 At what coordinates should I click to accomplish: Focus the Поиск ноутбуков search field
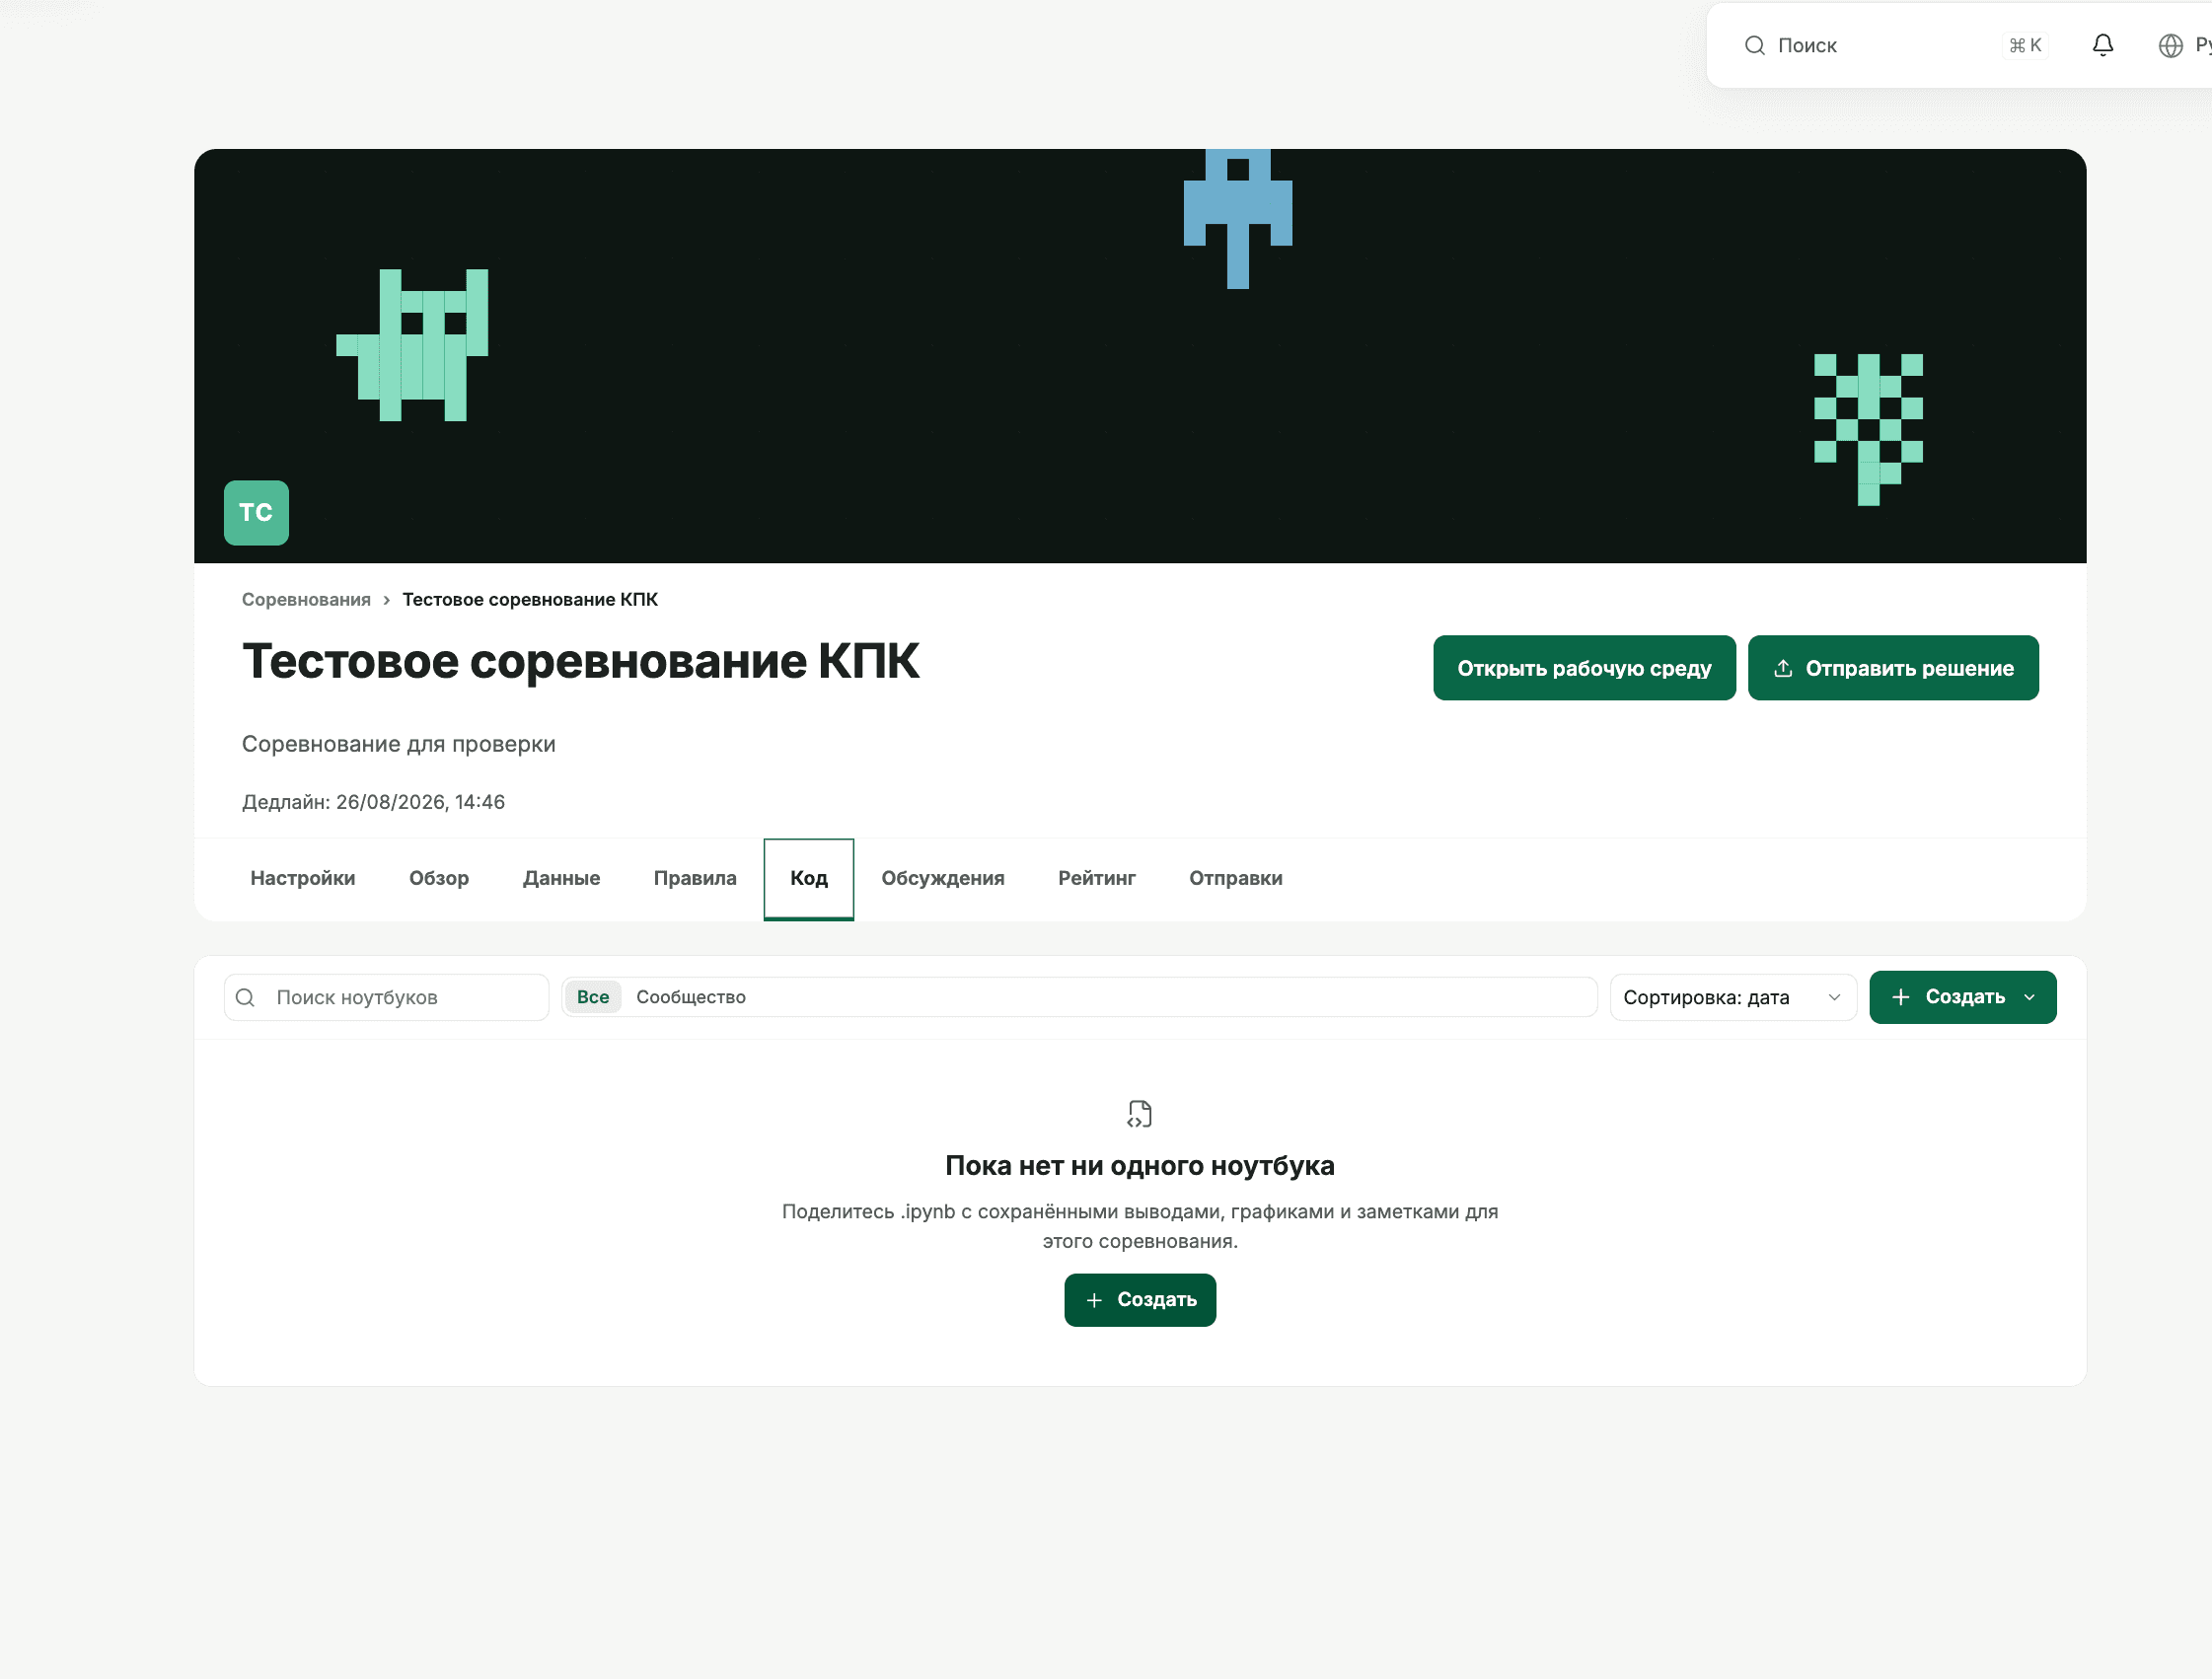tap(387, 998)
